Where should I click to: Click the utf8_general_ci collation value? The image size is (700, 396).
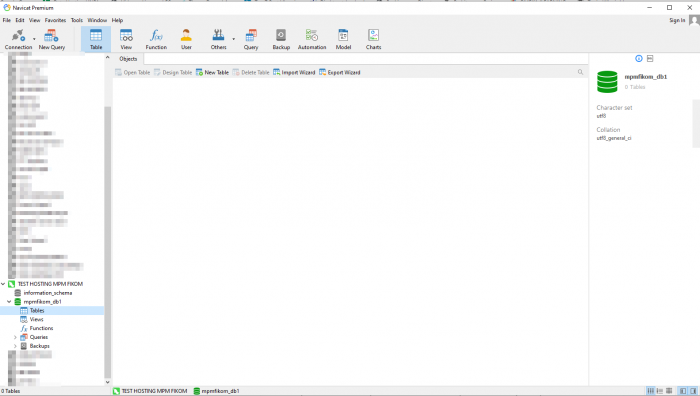(614, 138)
